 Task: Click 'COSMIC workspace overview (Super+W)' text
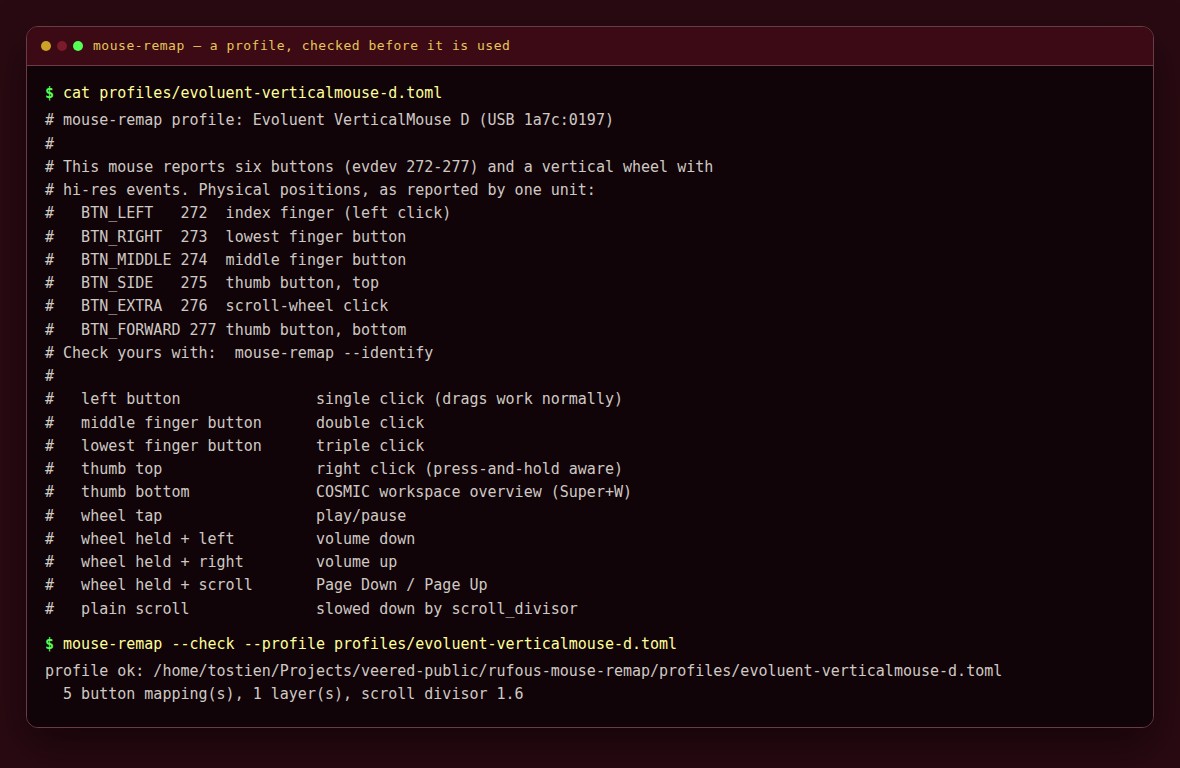pyautogui.click(x=473, y=492)
